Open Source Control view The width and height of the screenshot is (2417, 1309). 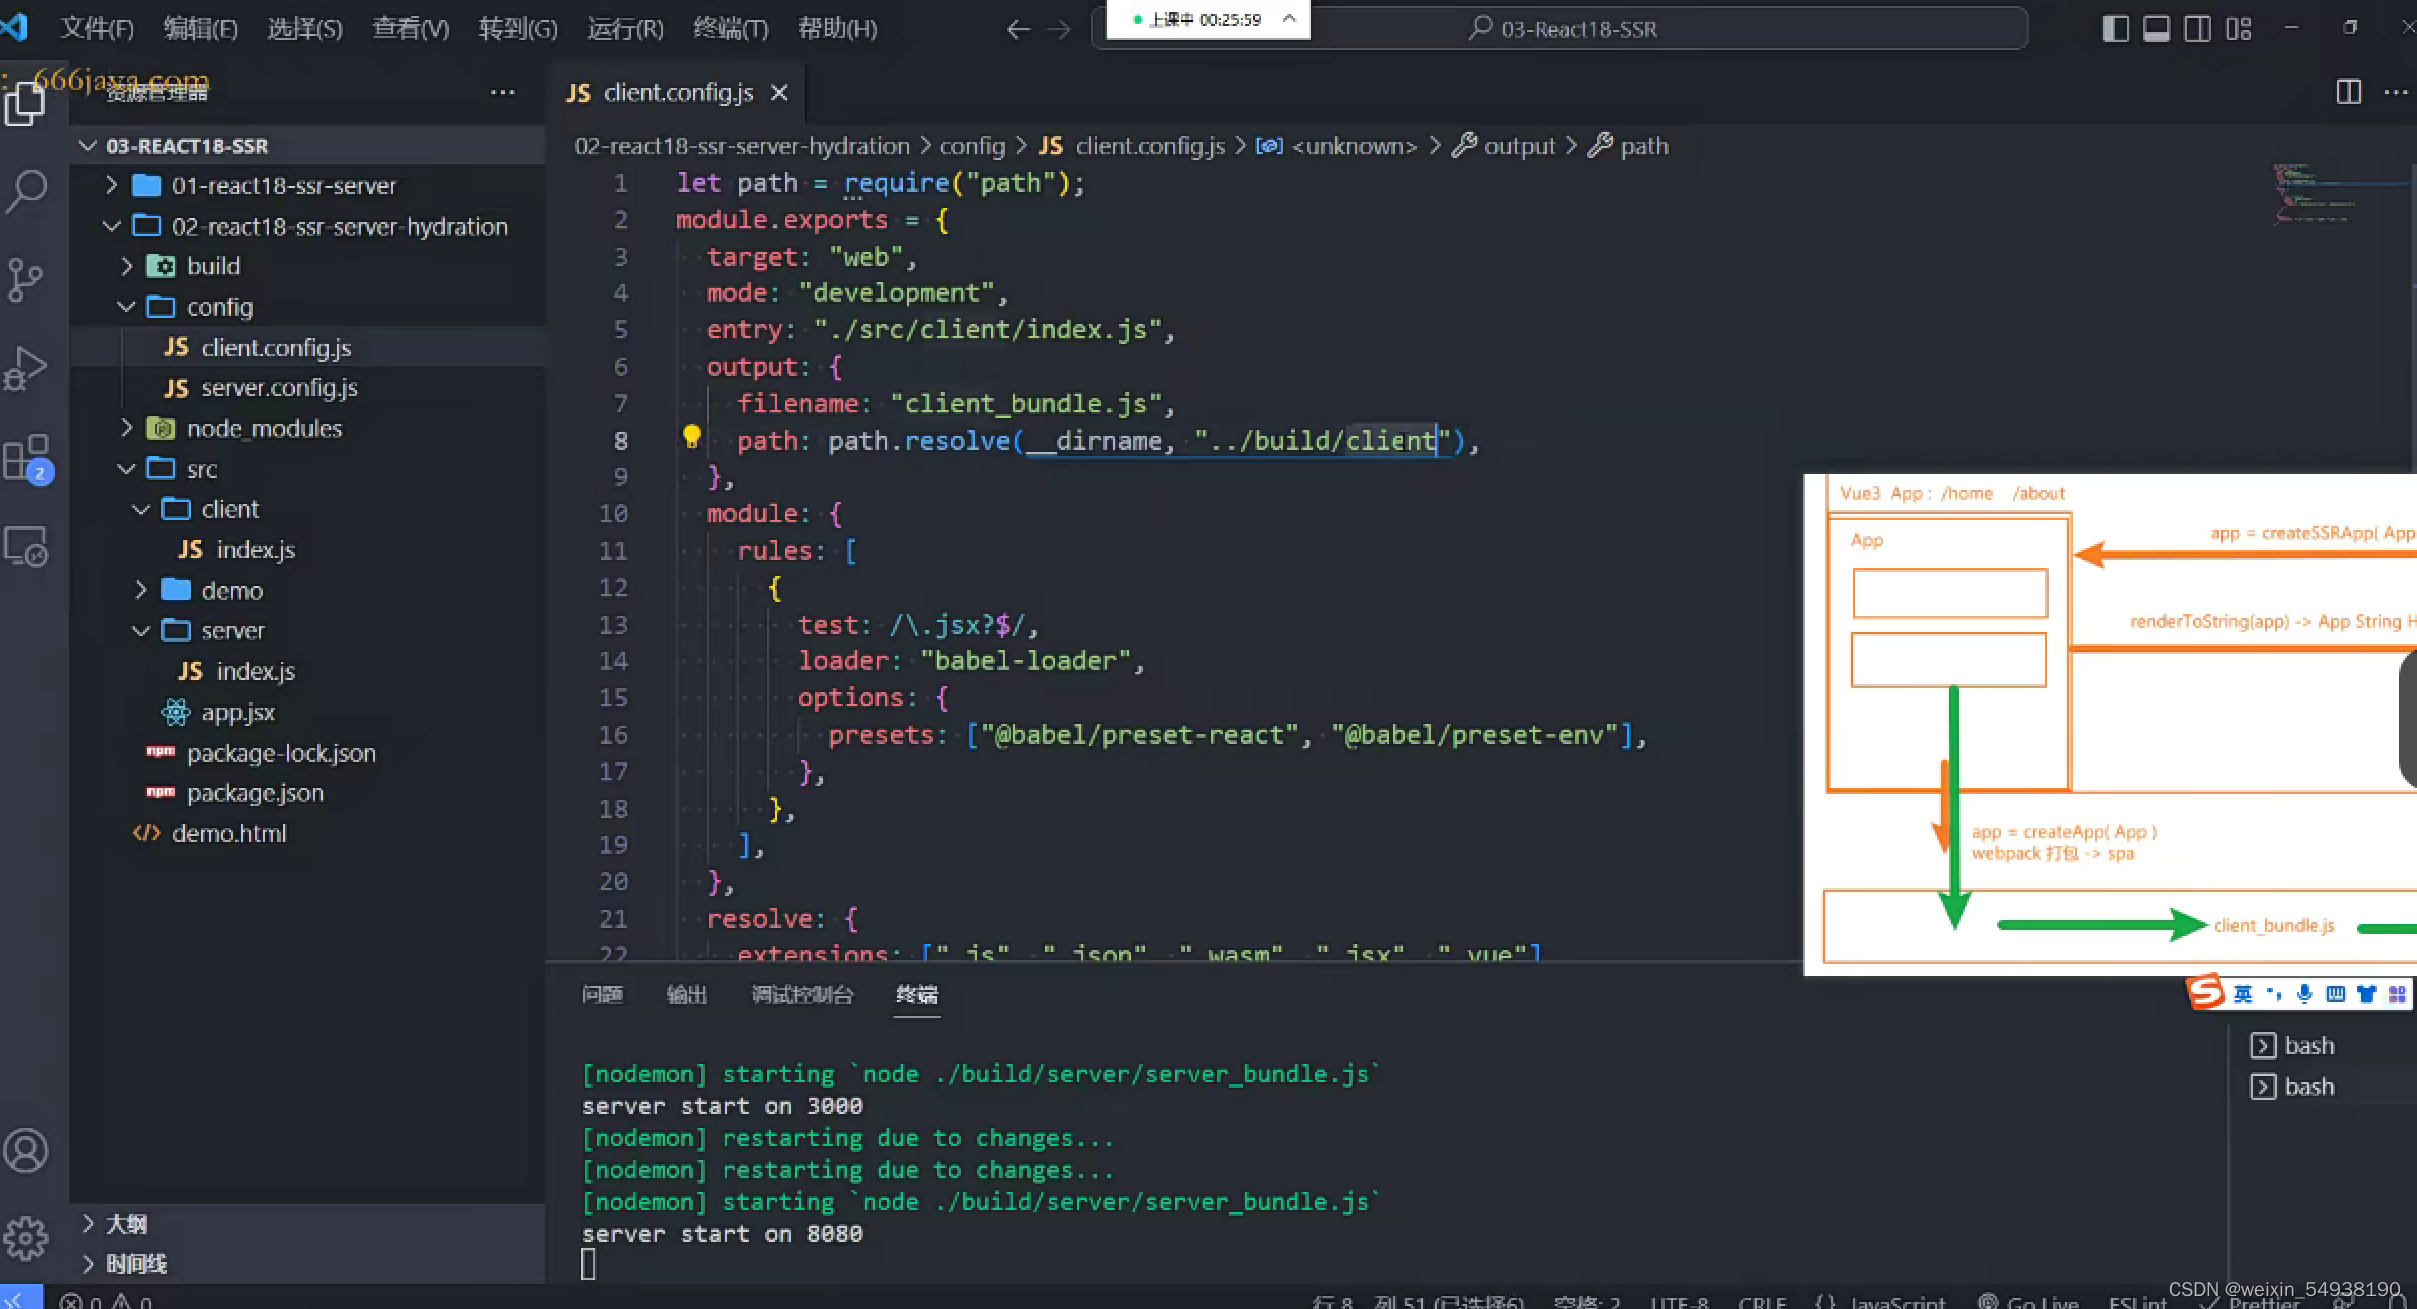pos(26,279)
